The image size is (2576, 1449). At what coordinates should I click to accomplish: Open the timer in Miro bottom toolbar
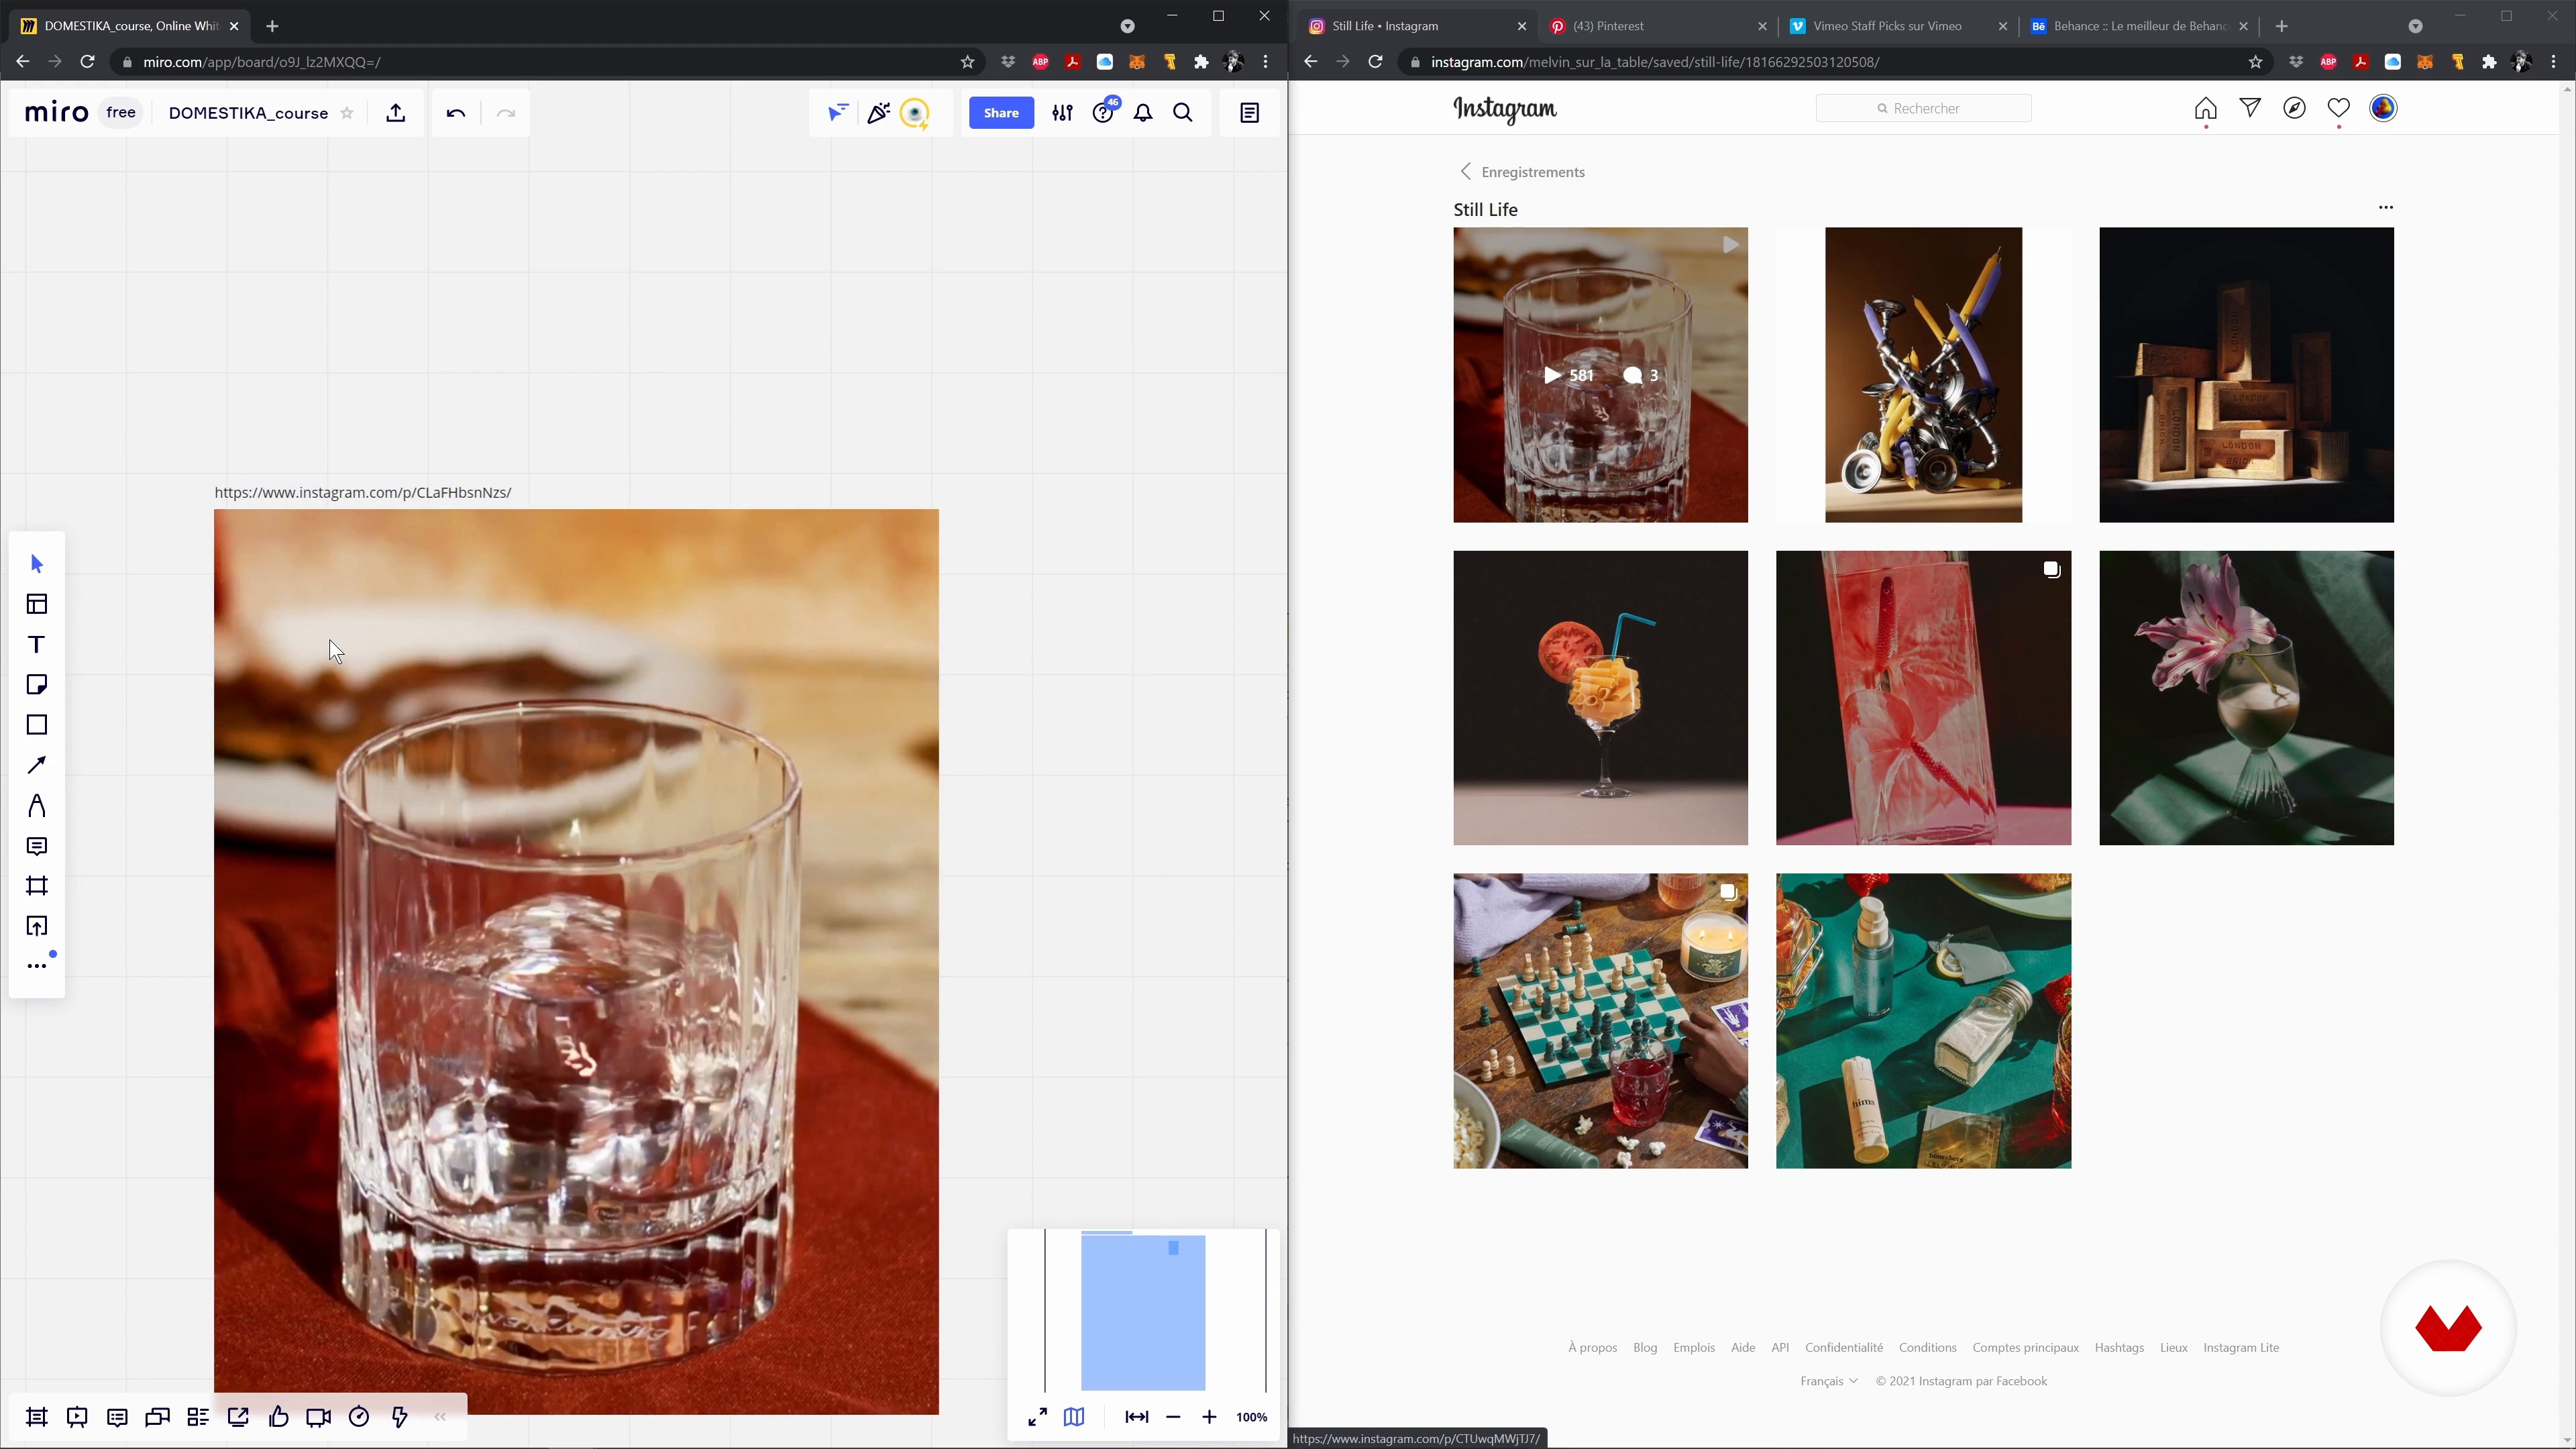click(x=359, y=1417)
